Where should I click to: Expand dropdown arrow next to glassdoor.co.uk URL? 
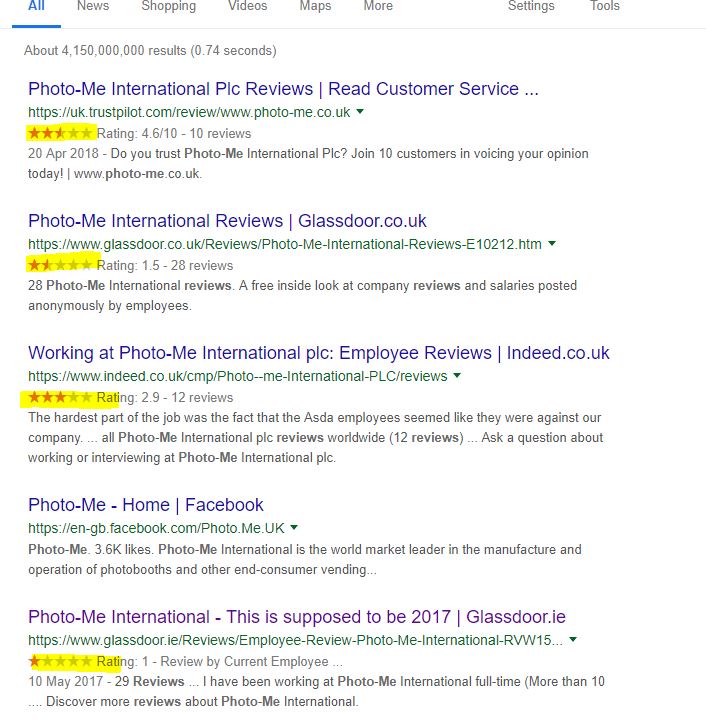[x=552, y=244]
